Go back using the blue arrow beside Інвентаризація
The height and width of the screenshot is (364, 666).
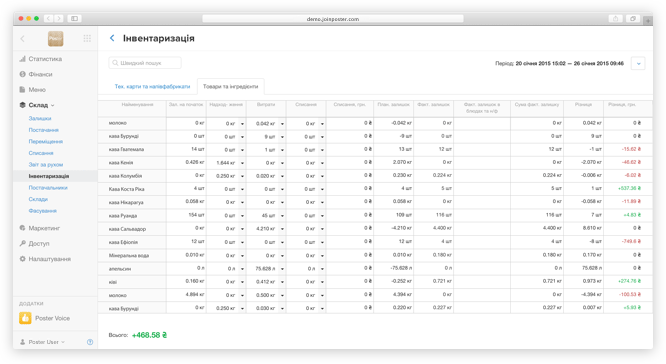pyautogui.click(x=112, y=38)
